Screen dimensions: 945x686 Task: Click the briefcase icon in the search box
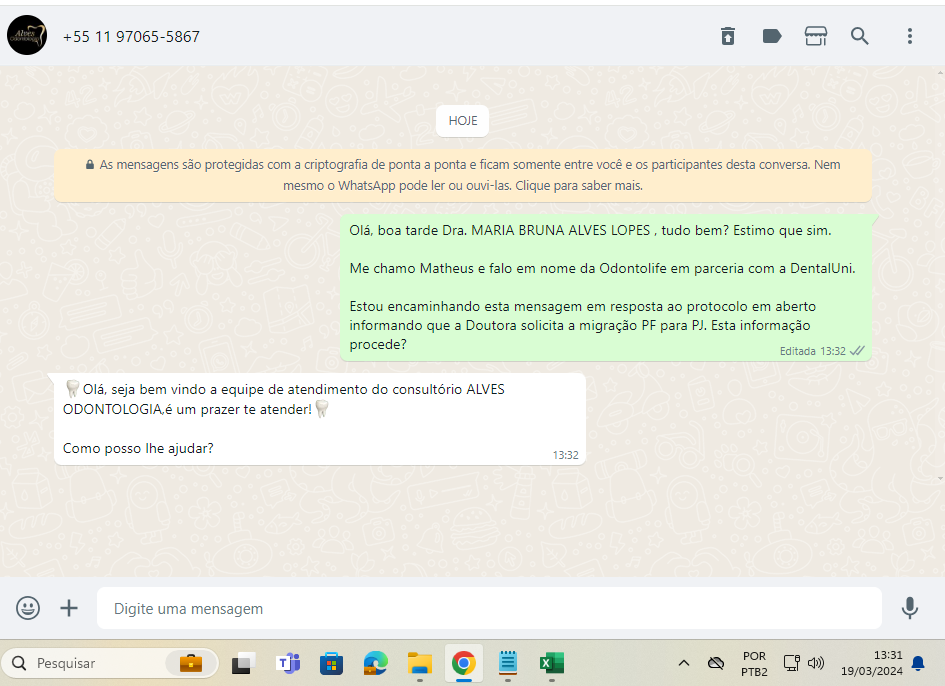click(191, 663)
